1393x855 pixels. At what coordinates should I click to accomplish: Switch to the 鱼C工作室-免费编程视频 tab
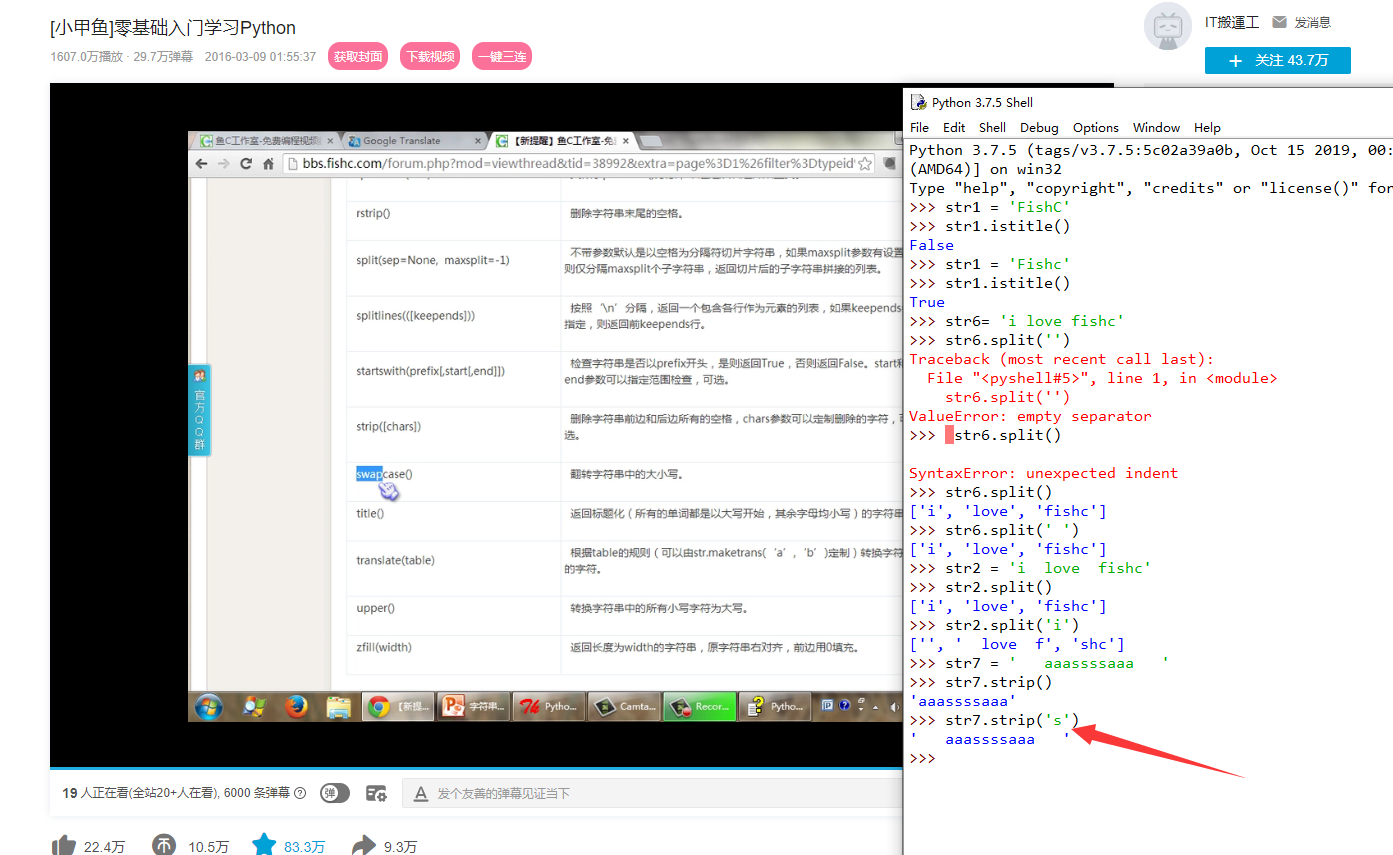265,141
